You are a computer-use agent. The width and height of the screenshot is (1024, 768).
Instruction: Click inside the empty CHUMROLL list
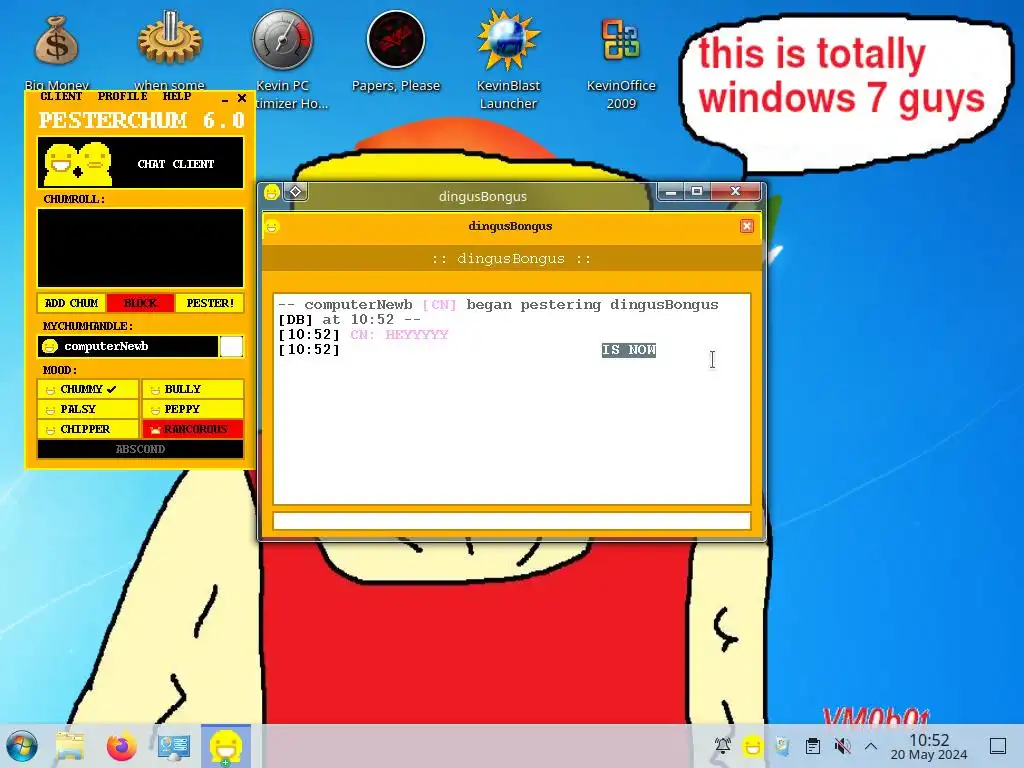pyautogui.click(x=140, y=248)
